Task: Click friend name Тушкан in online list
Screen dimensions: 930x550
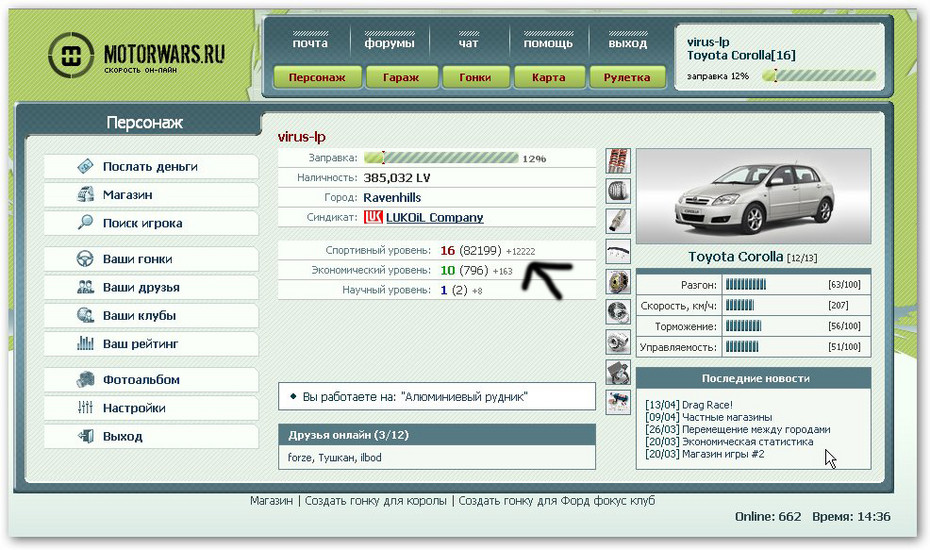Action: click(336, 457)
